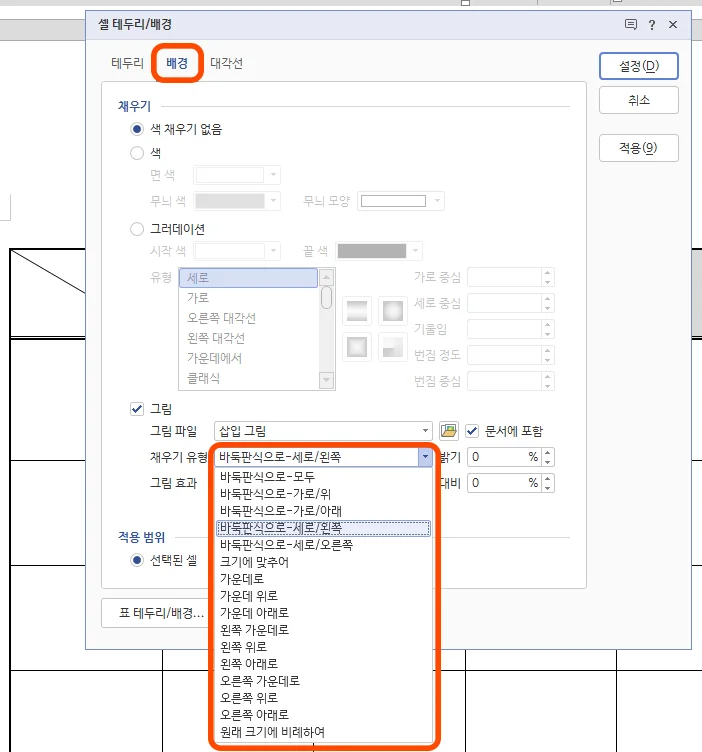Viewport: 702px width, 752px height.
Task: Choose the 그러데이션 radio button
Action: 137,229
